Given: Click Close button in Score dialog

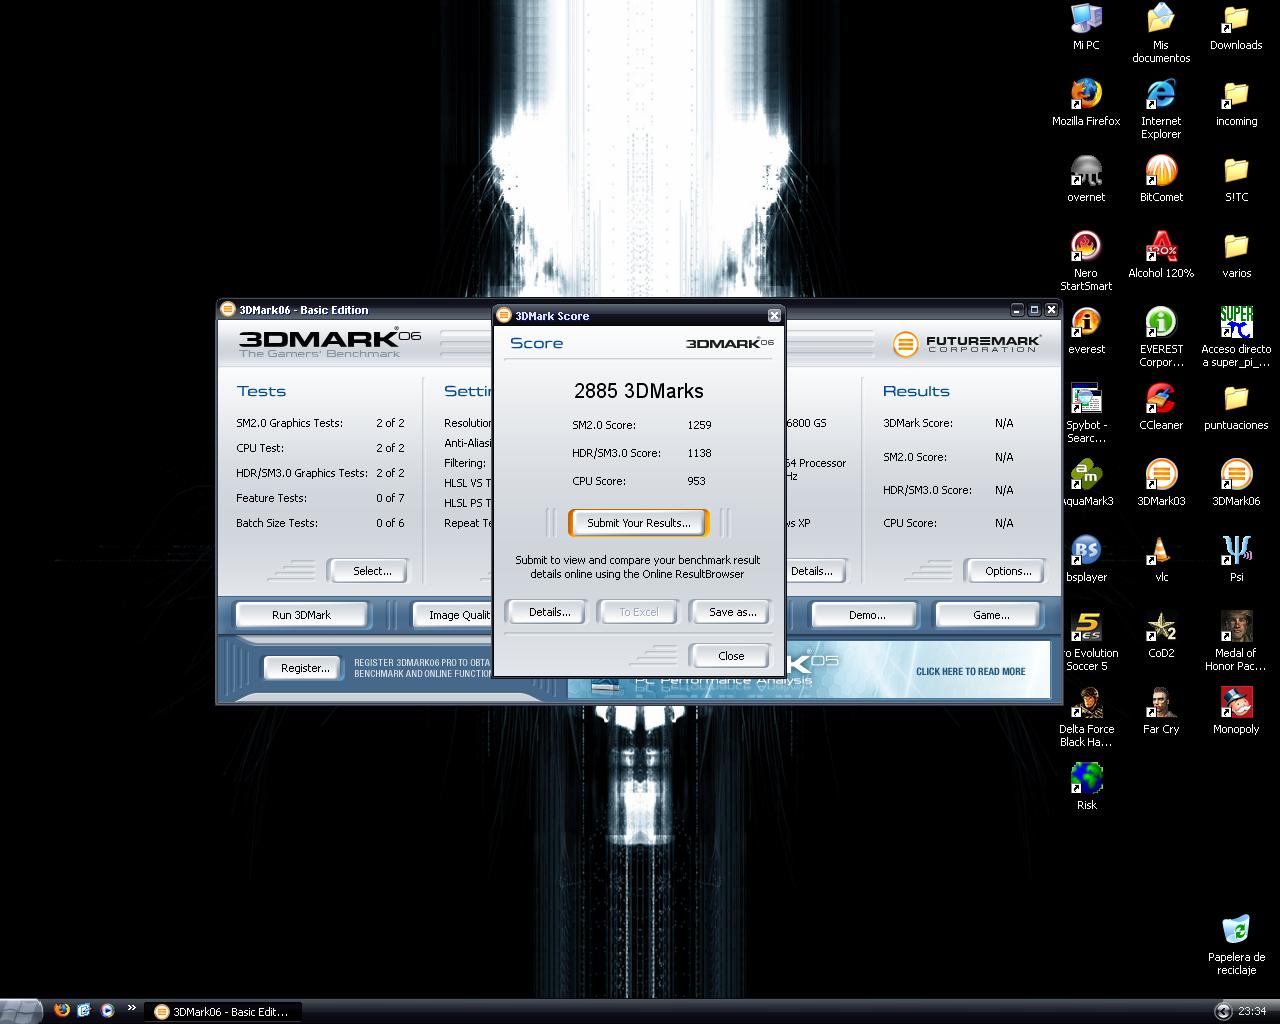Looking at the screenshot, I should (x=731, y=656).
